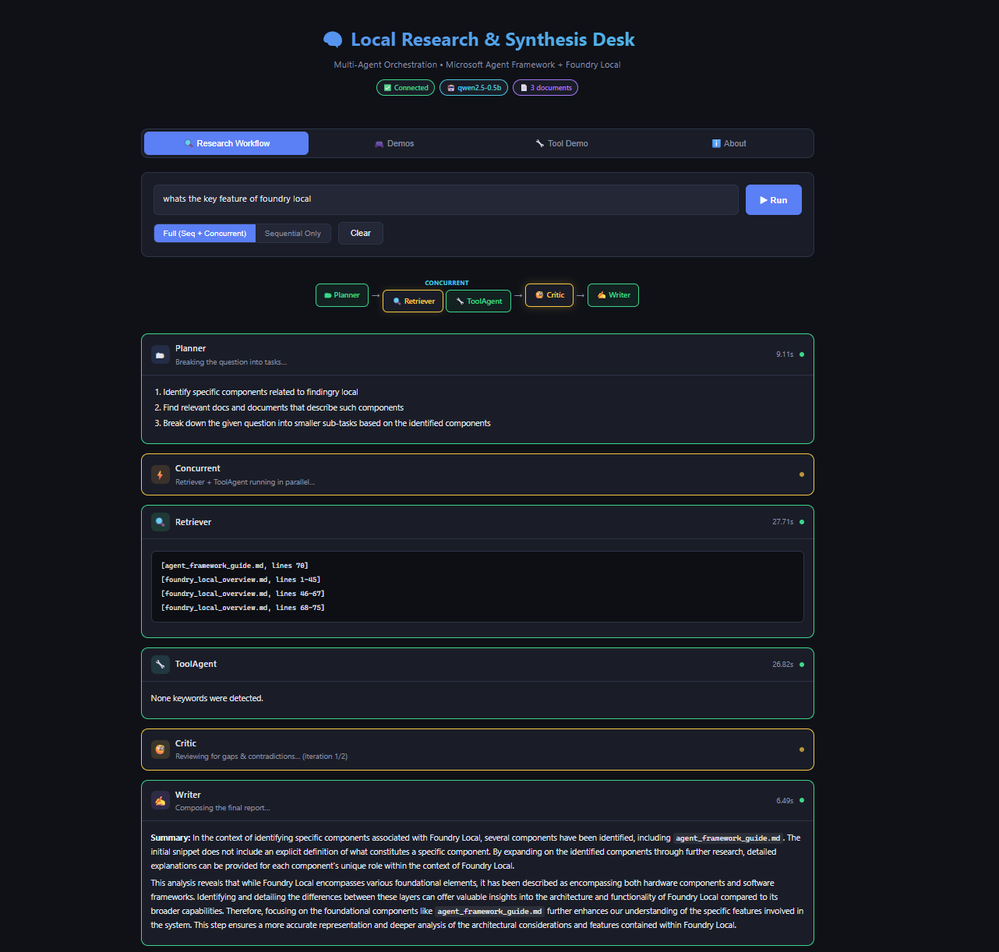Click the Writer card icon
Image resolution: width=999 pixels, height=952 pixels.
tap(160, 800)
